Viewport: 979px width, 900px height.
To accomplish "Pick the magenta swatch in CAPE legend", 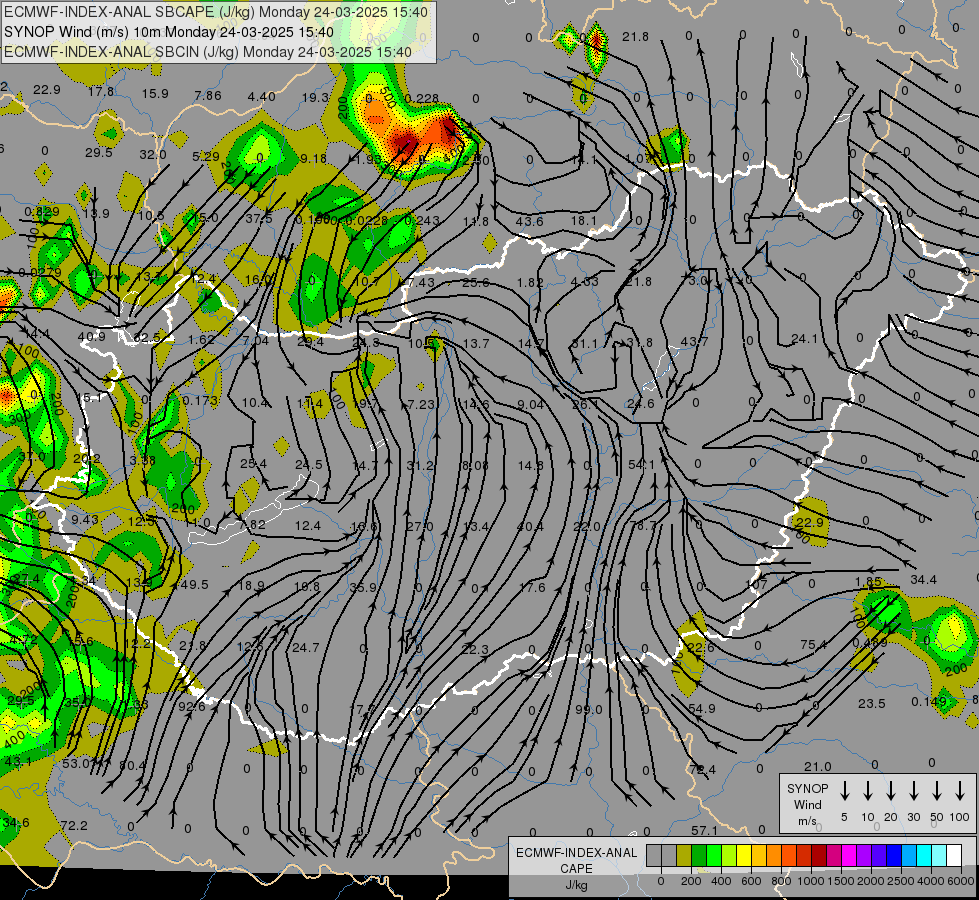I will tap(849, 855).
